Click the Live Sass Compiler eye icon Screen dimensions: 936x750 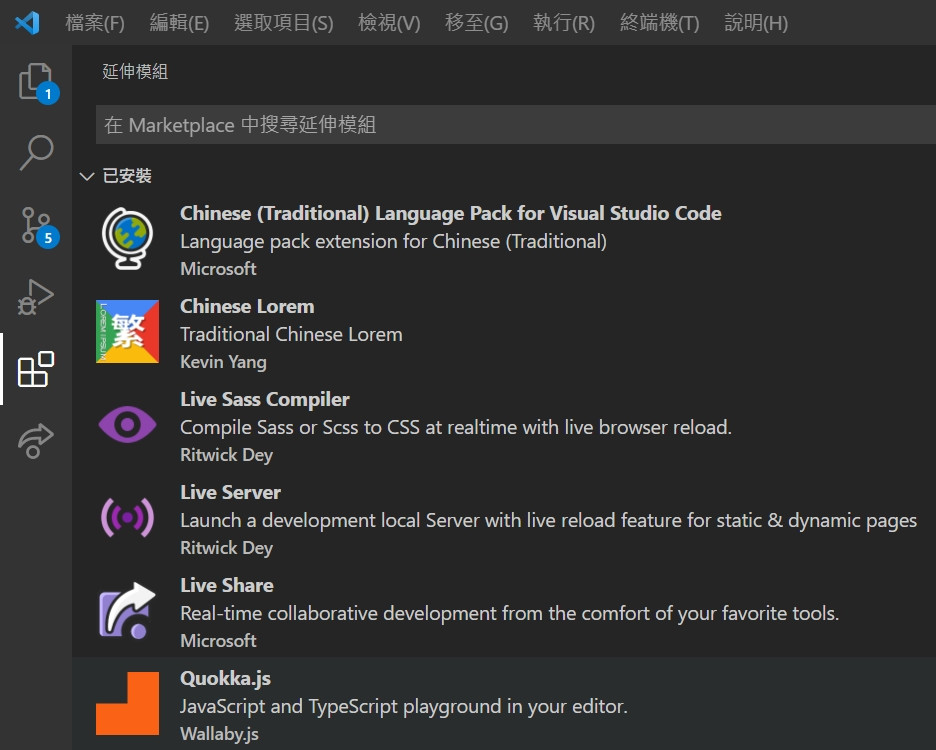click(x=127, y=425)
